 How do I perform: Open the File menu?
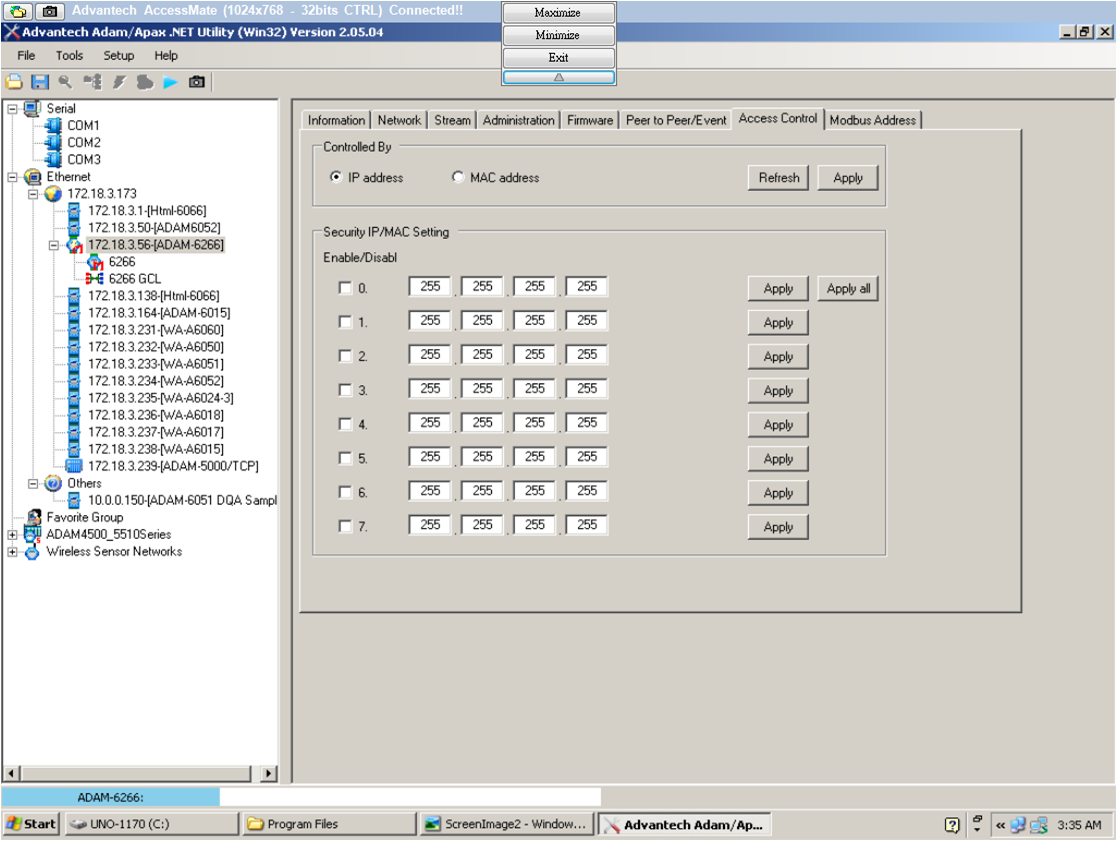point(26,56)
